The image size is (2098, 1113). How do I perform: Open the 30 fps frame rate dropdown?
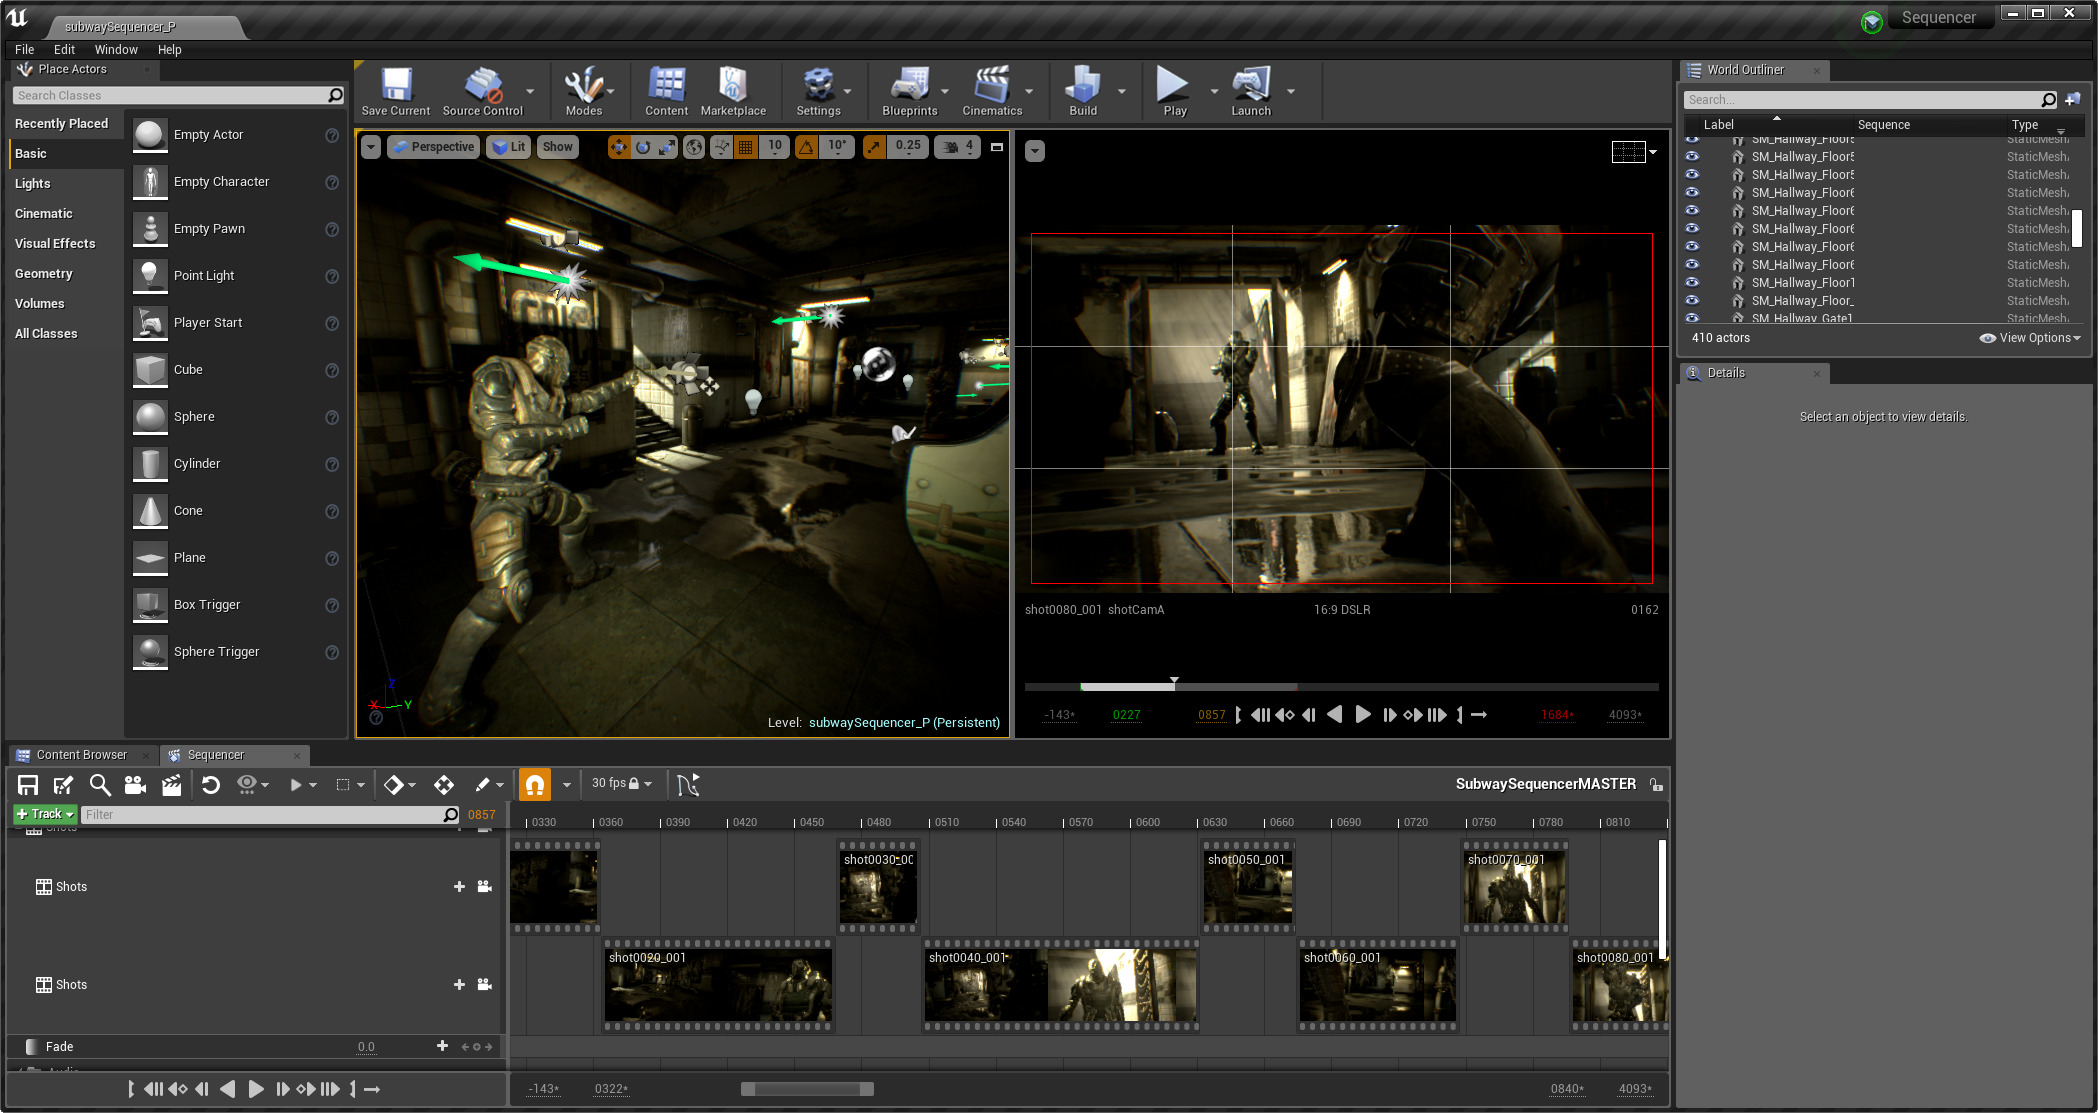619,784
